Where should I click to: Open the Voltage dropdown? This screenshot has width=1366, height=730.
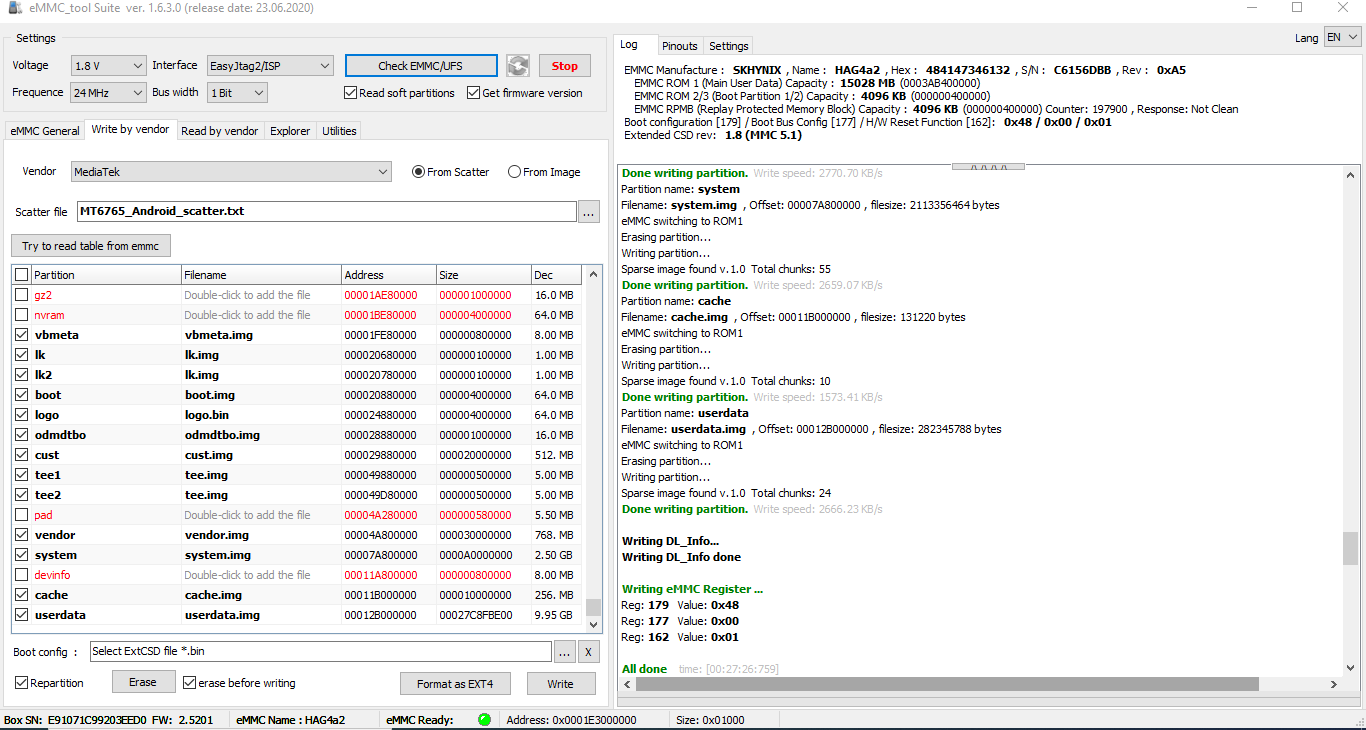[x=109, y=66]
